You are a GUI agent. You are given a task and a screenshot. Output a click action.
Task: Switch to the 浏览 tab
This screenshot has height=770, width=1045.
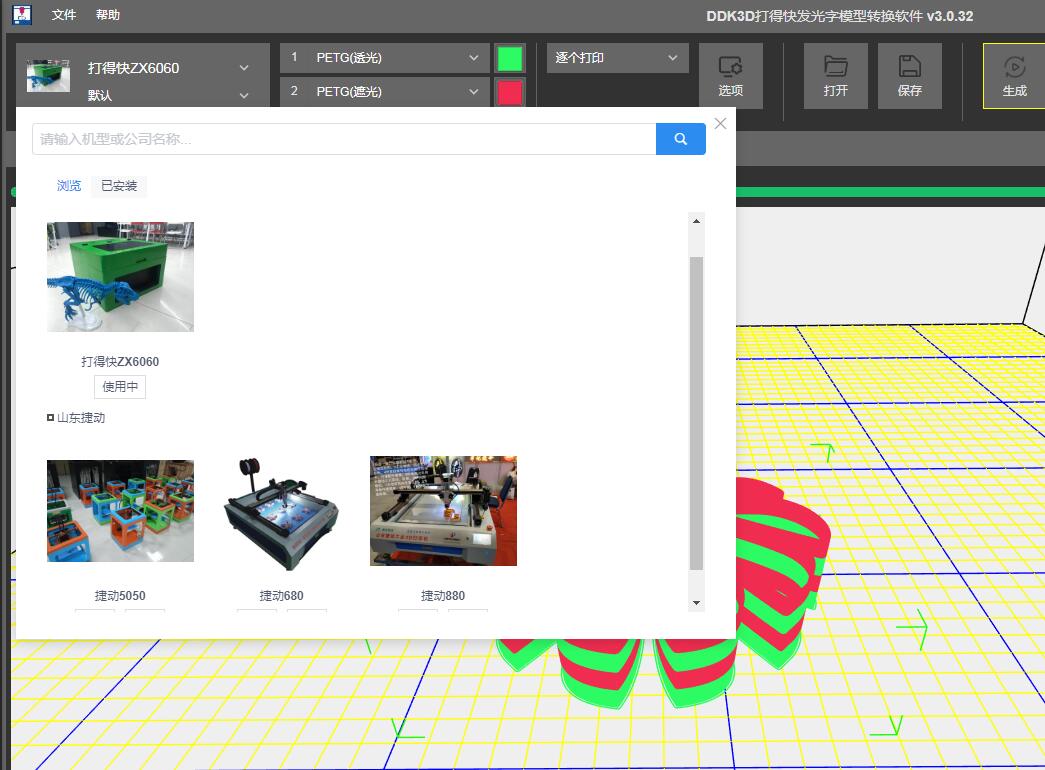tap(69, 185)
